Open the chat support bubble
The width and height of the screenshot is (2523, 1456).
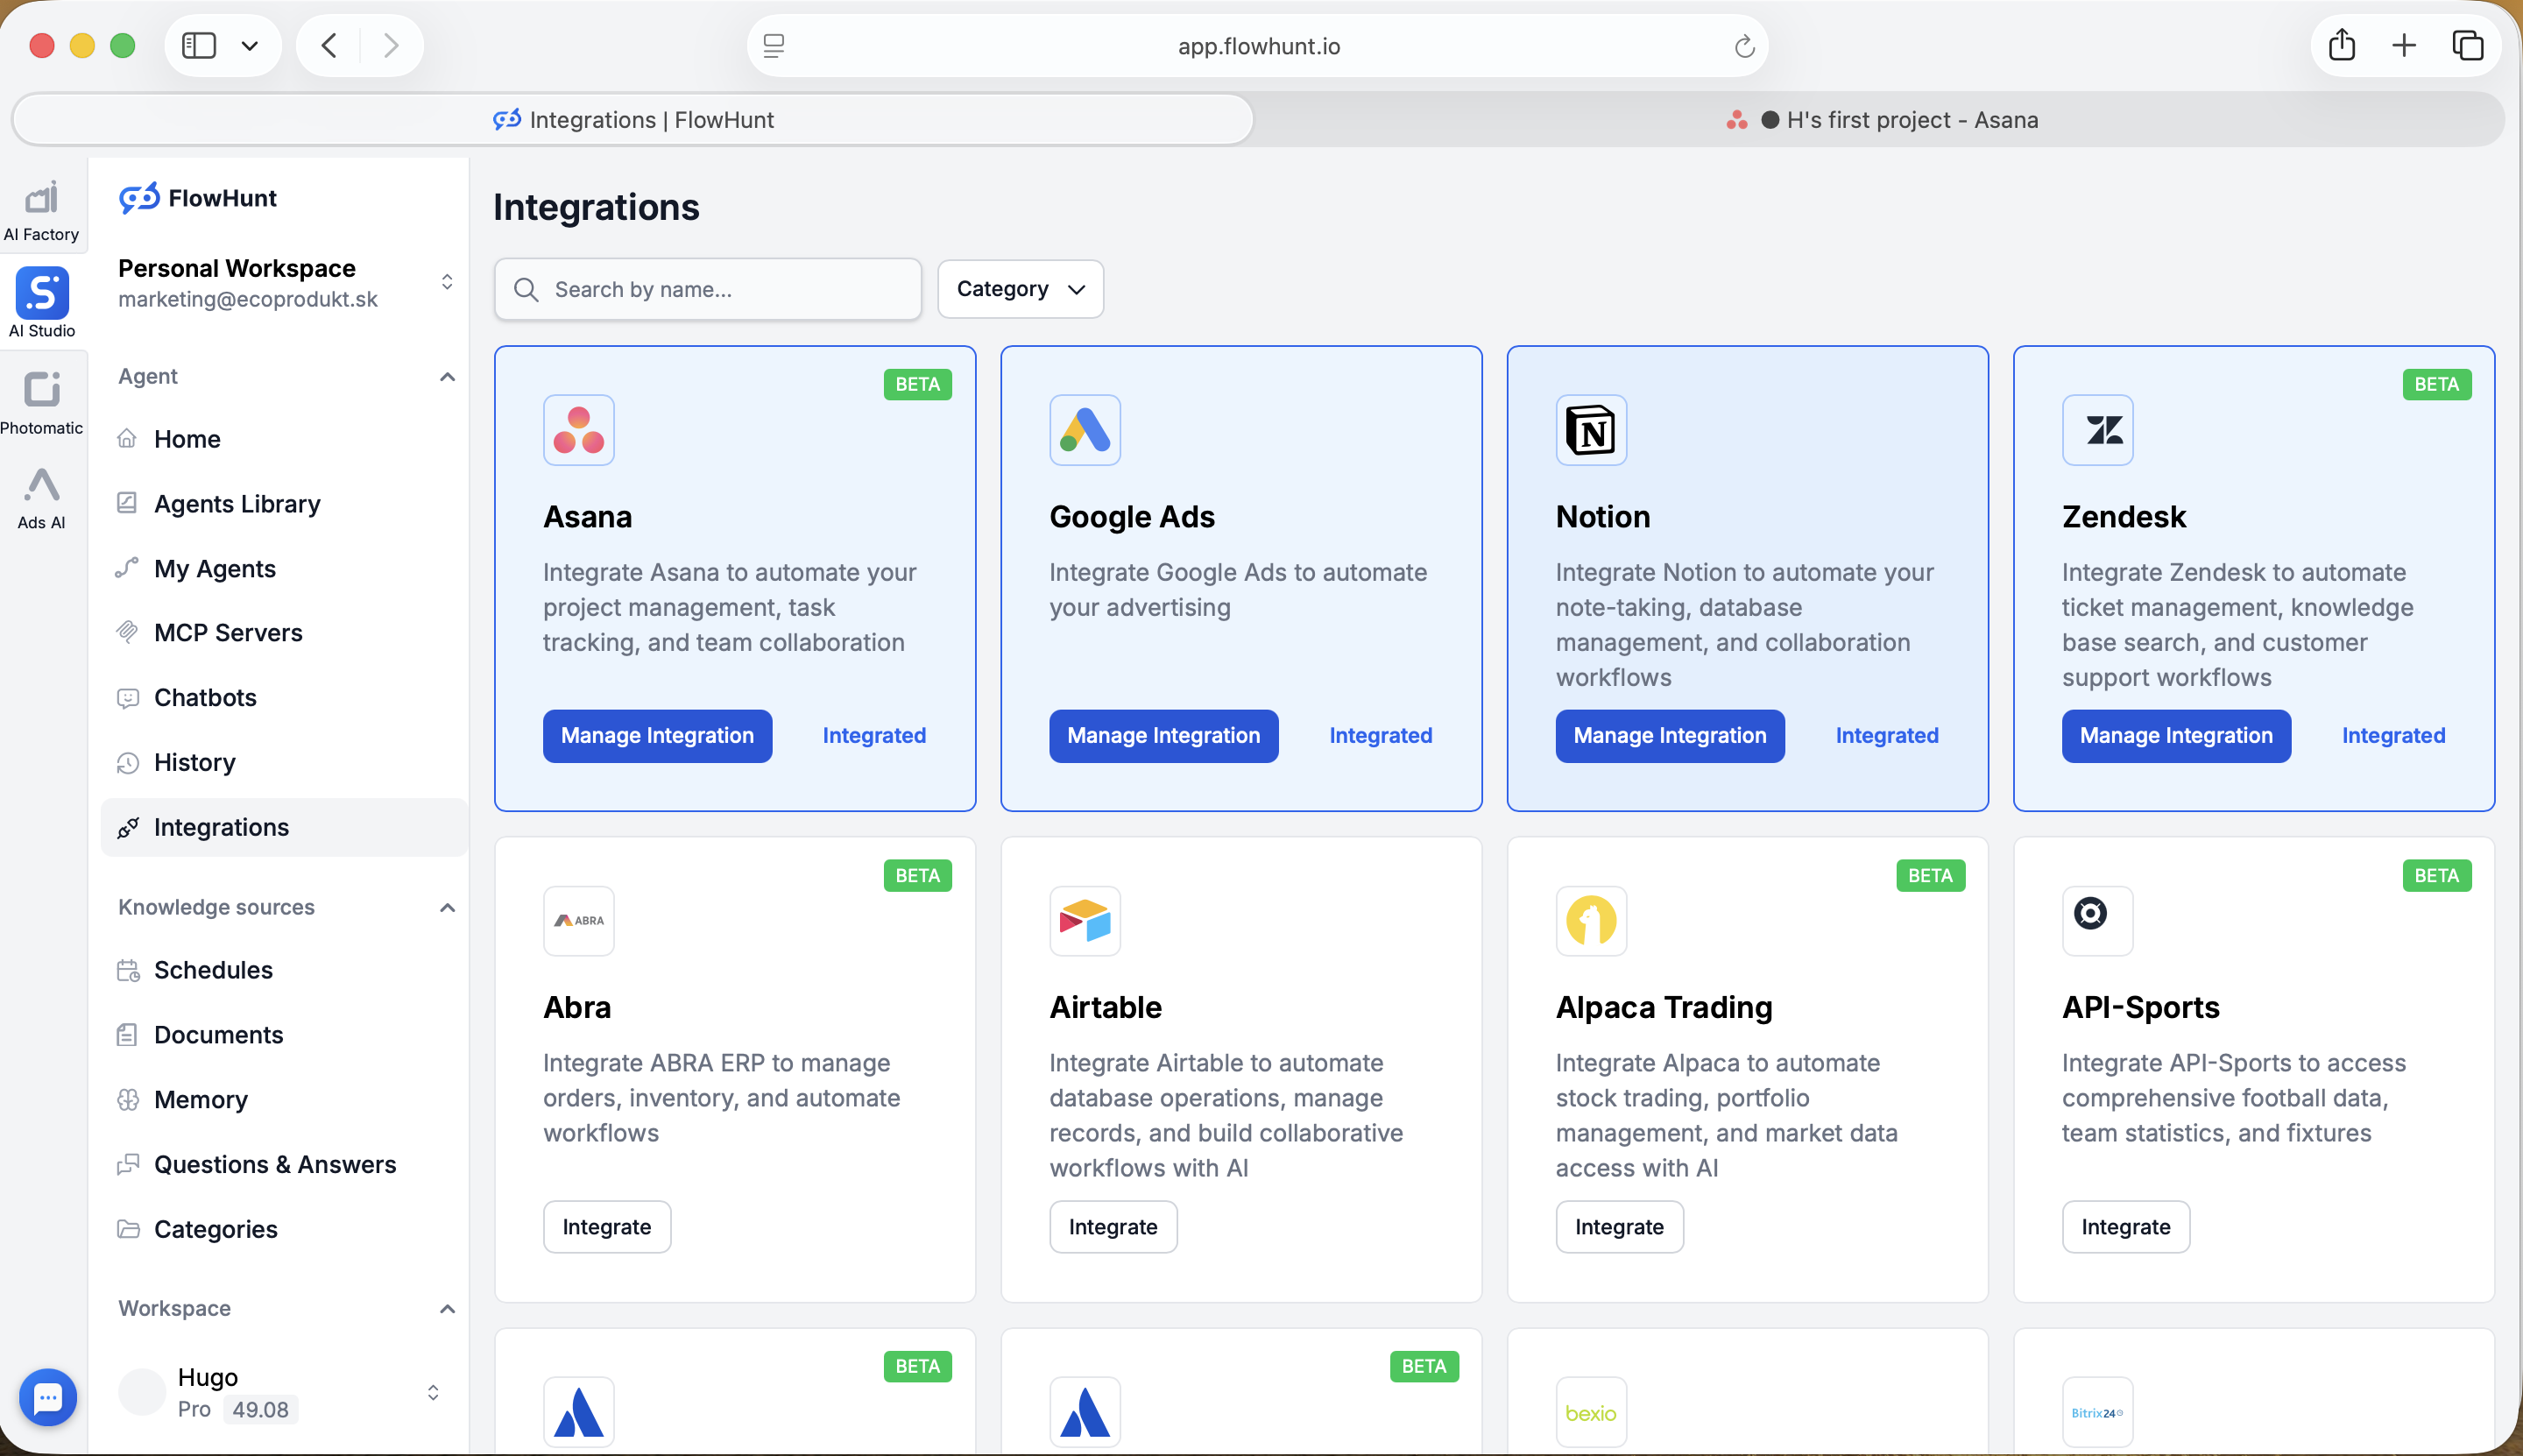(48, 1396)
